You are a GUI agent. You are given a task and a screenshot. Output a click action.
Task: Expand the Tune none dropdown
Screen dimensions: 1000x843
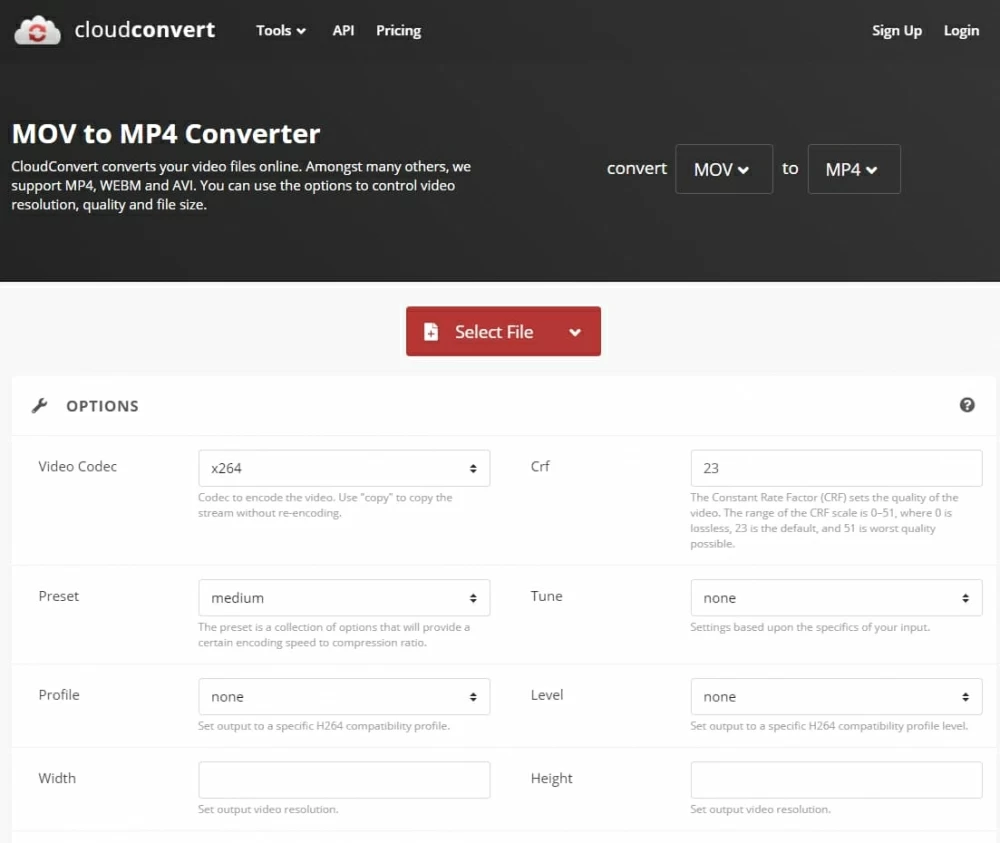pyautogui.click(x=836, y=597)
